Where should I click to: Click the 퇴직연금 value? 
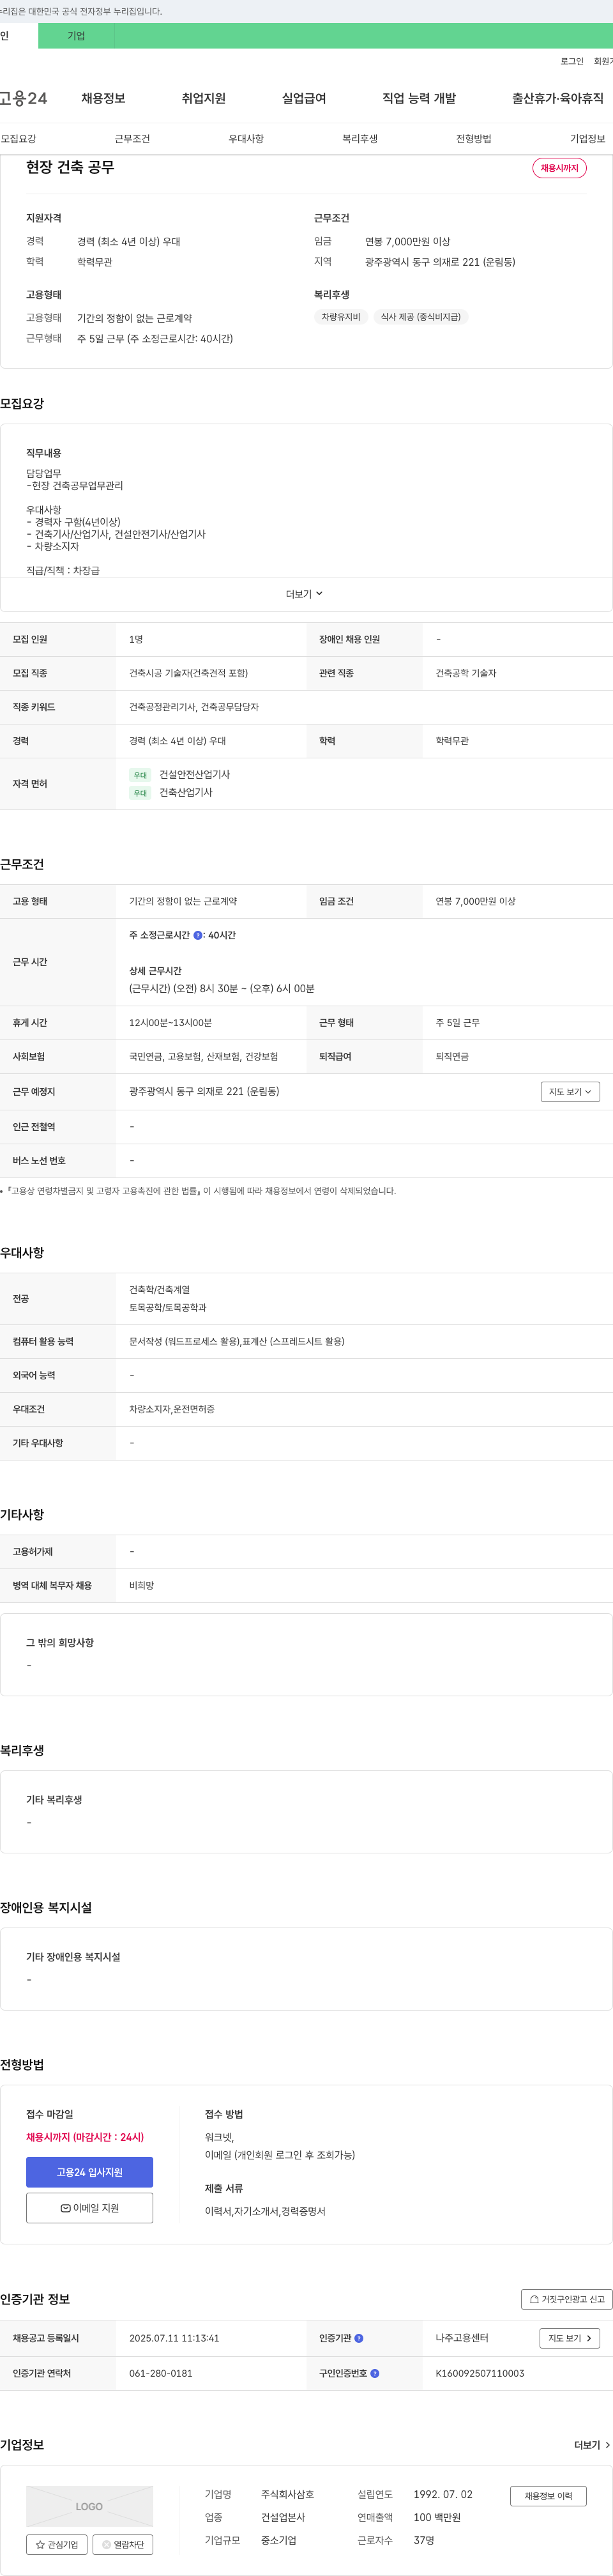click(452, 1057)
